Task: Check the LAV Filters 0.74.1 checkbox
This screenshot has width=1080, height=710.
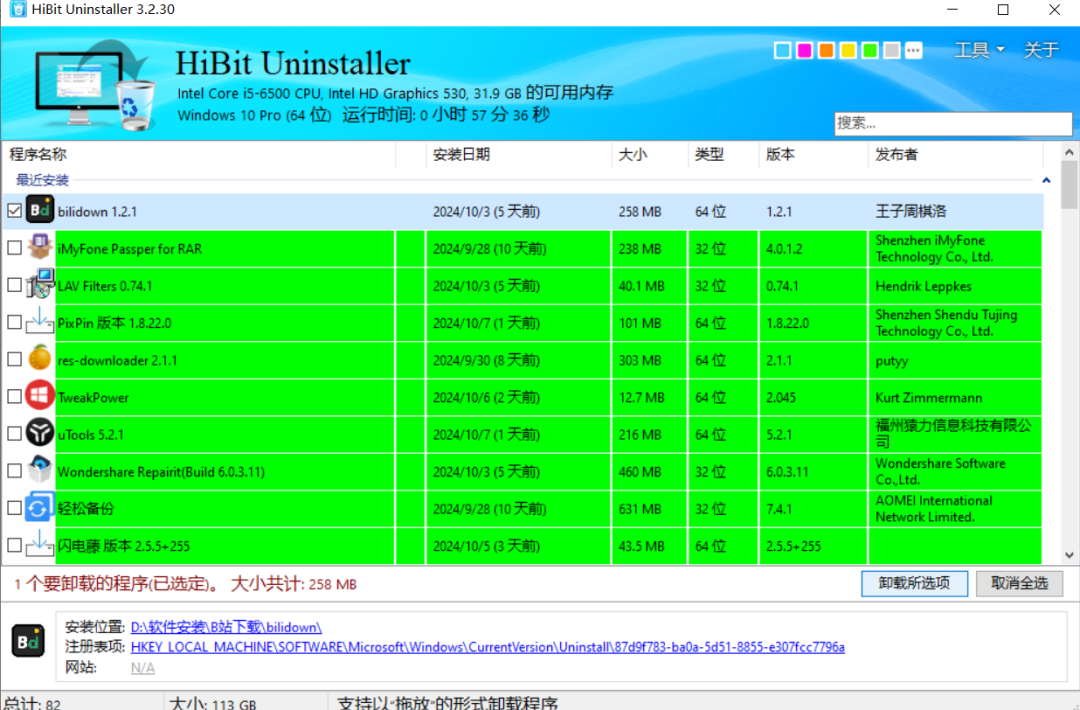Action: pyautogui.click(x=12, y=286)
